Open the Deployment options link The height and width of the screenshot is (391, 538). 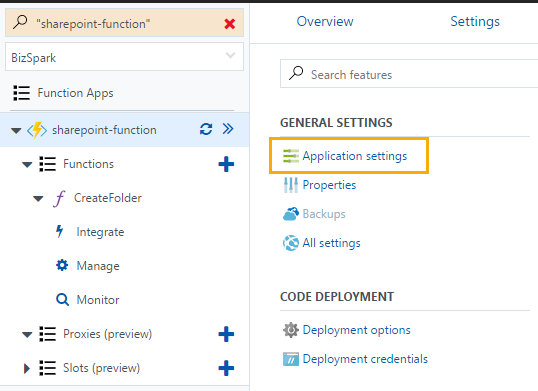click(x=356, y=330)
